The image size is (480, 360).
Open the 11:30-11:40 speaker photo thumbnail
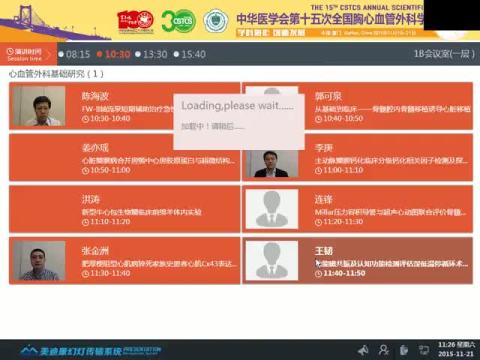(39, 261)
